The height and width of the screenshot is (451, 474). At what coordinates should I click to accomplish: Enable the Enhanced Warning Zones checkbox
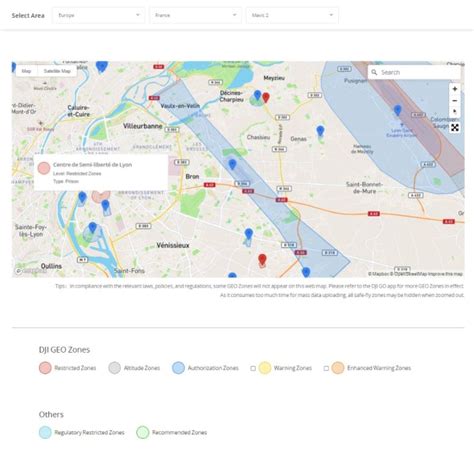326,368
